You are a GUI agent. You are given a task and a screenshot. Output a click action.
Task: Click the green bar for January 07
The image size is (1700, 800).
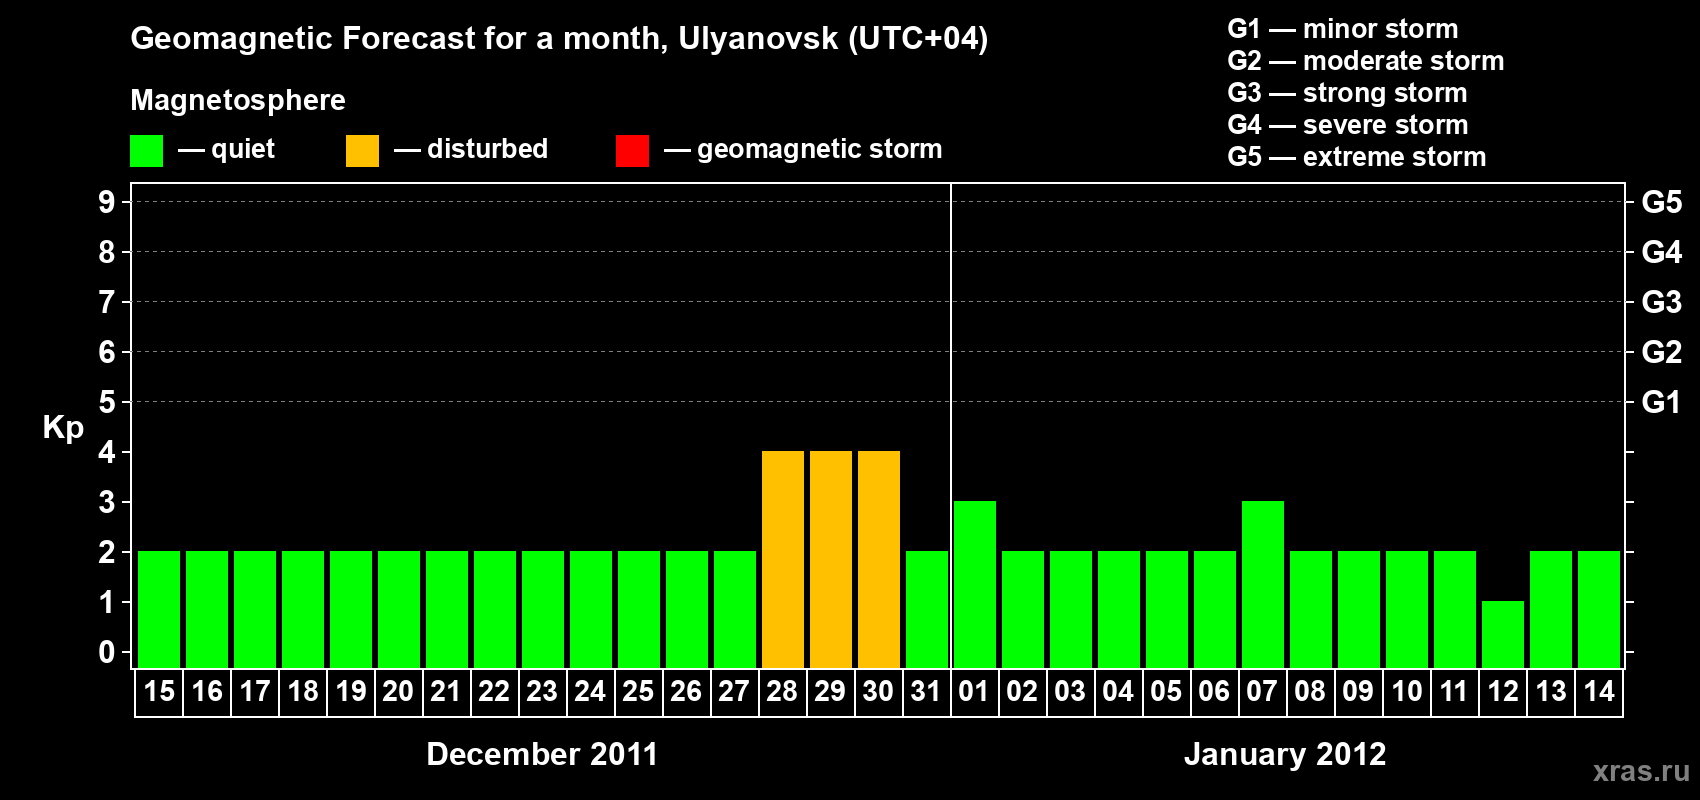(x=1263, y=584)
